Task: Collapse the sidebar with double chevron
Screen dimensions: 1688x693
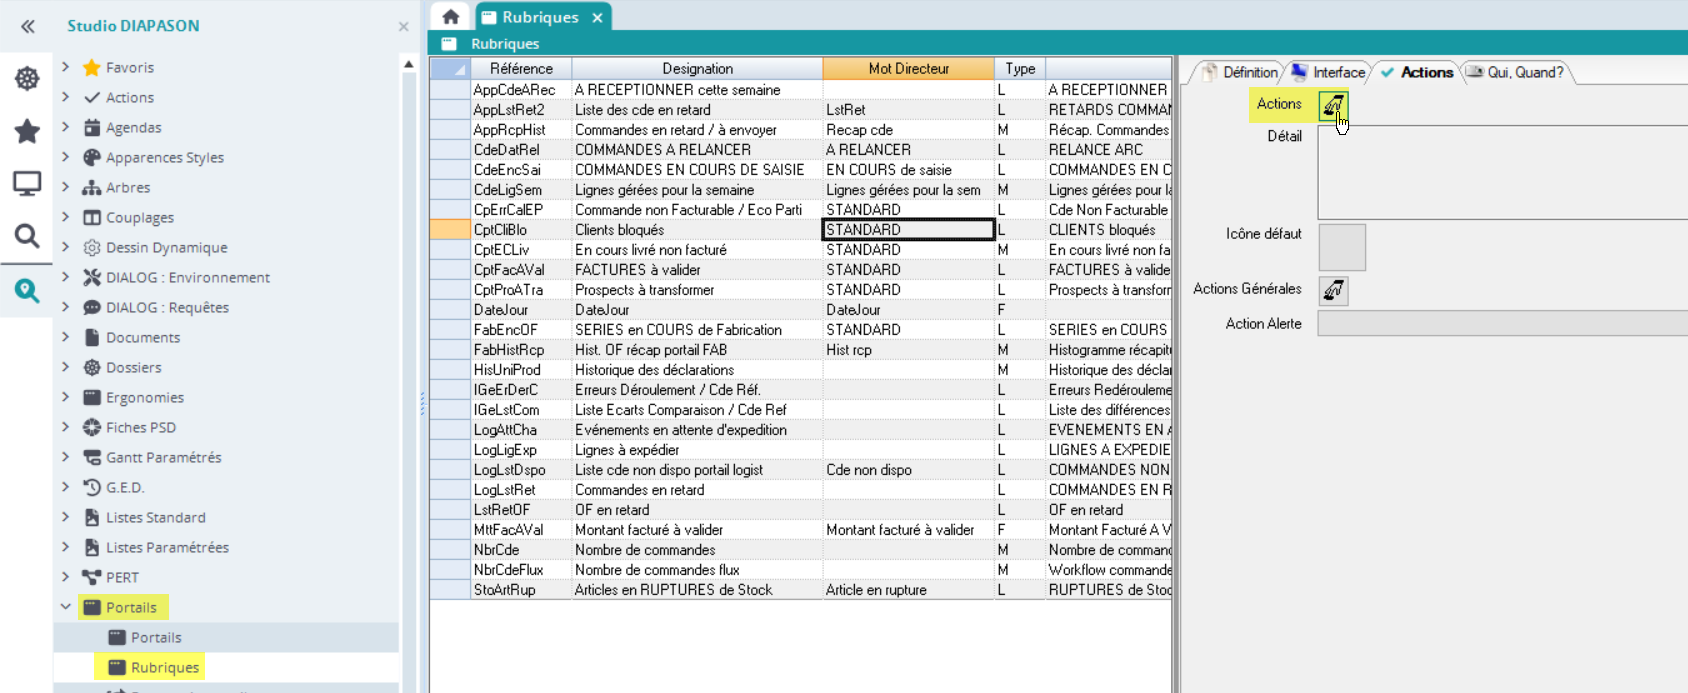Action: click(28, 26)
